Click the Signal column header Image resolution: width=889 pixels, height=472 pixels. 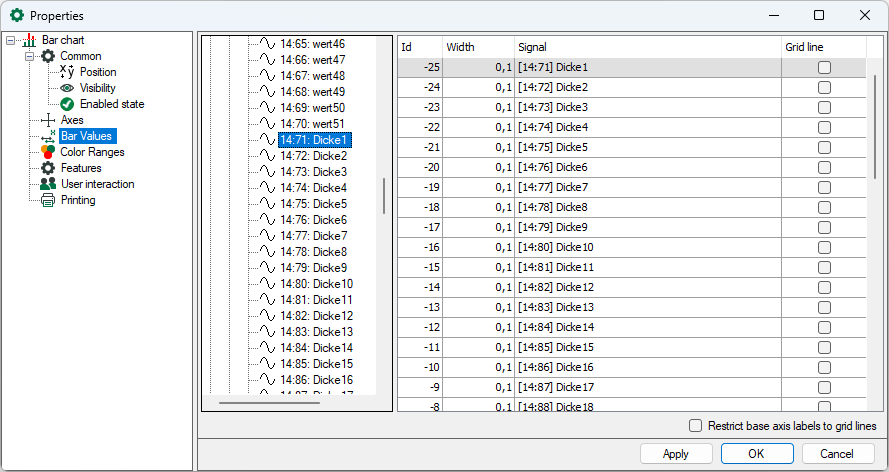[647, 48]
